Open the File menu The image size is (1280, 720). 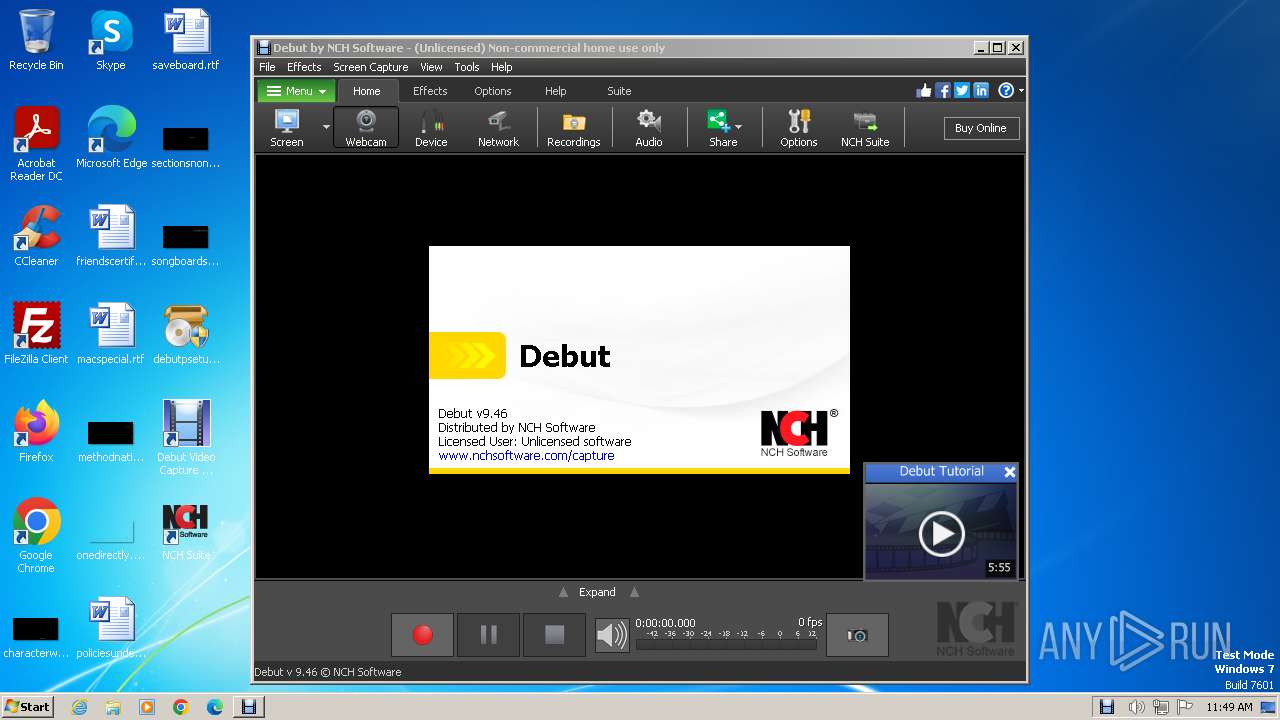coord(267,67)
